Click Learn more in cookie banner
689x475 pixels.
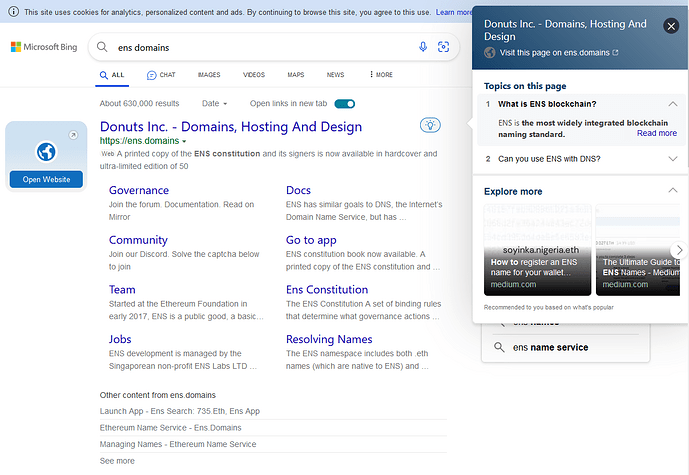(x=453, y=12)
